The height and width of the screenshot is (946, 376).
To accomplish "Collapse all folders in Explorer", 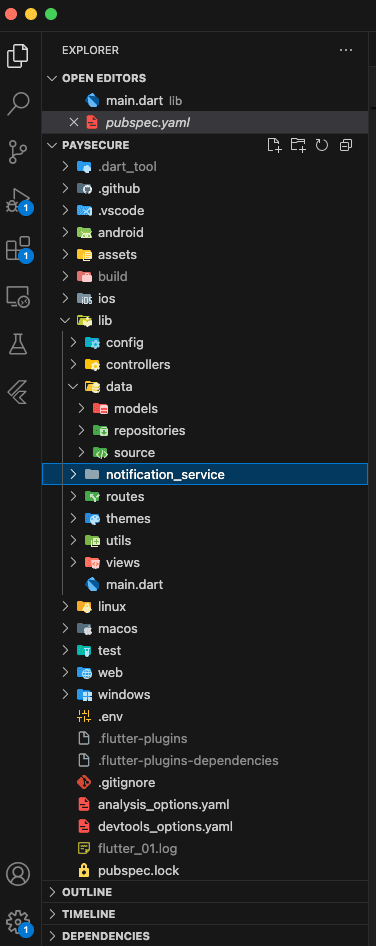I will click(346, 145).
